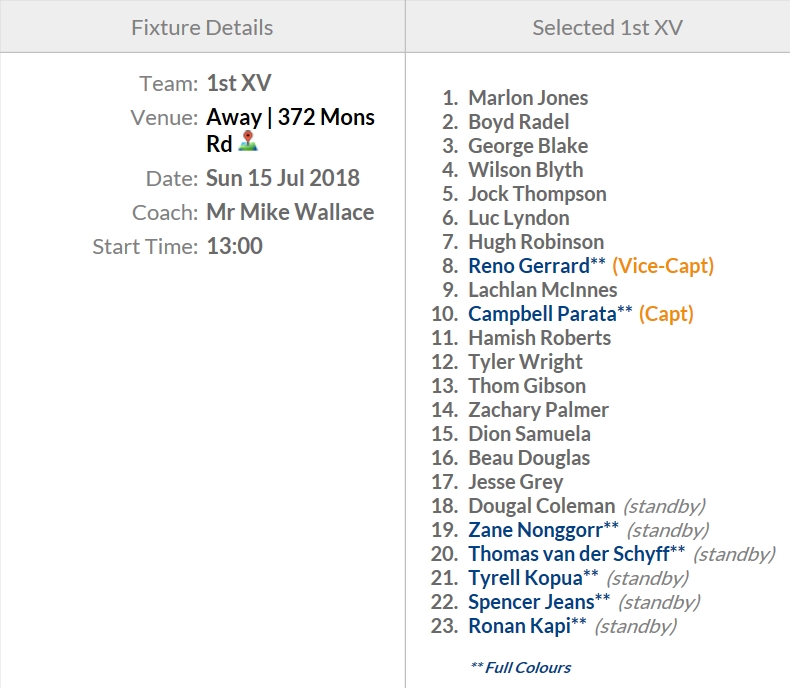The width and height of the screenshot is (790, 688).
Task: Click the orange (Capt) label
Action: coord(666,314)
